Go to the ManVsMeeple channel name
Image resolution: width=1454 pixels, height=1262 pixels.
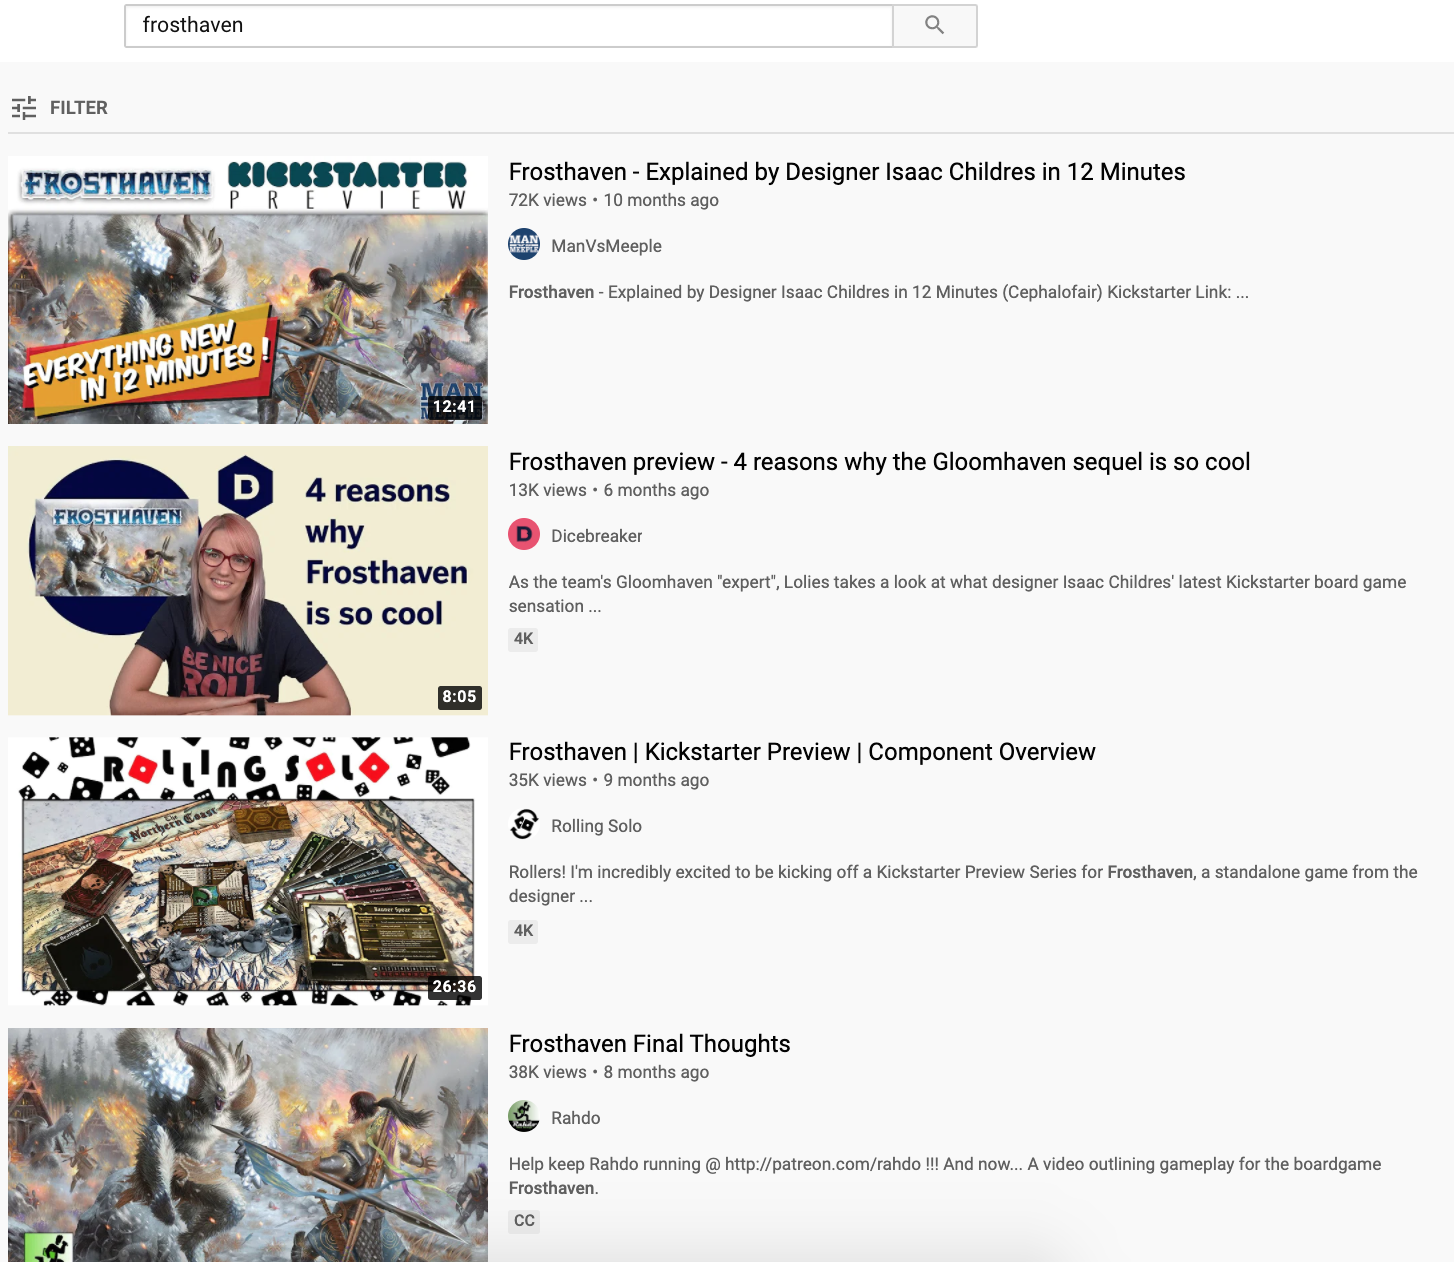click(606, 246)
